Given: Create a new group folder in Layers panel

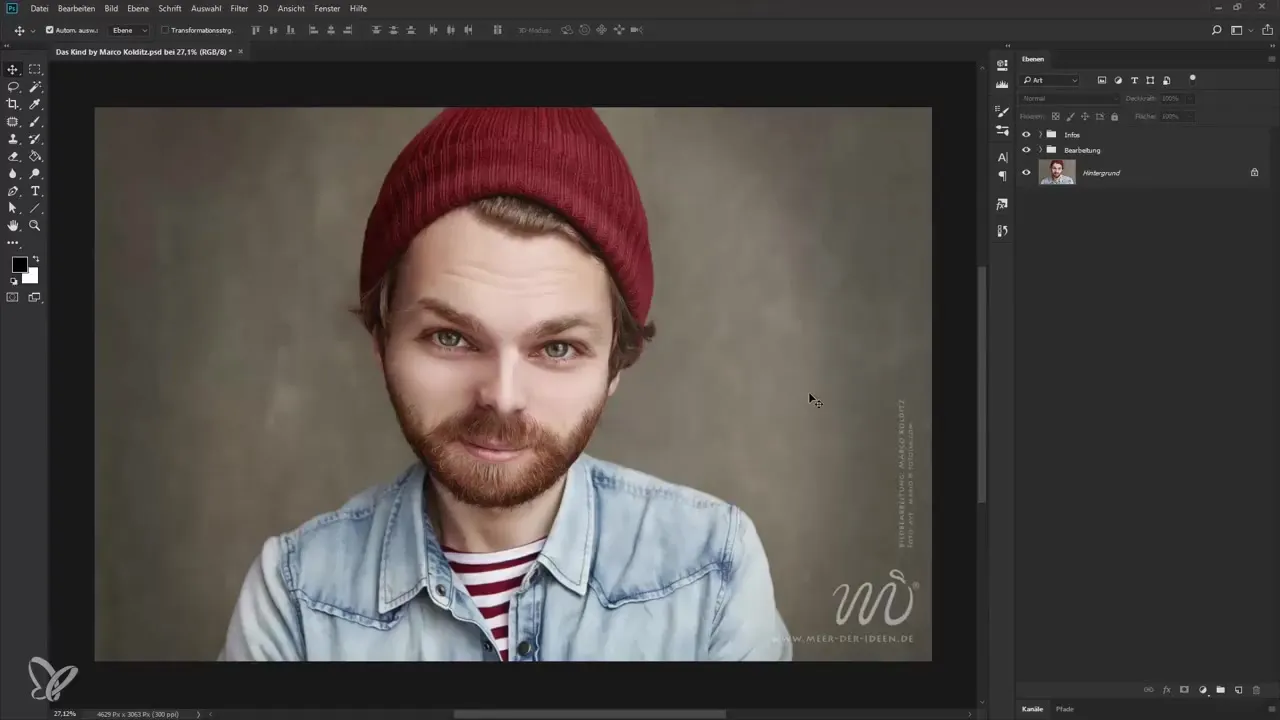Looking at the screenshot, I should tap(1220, 690).
